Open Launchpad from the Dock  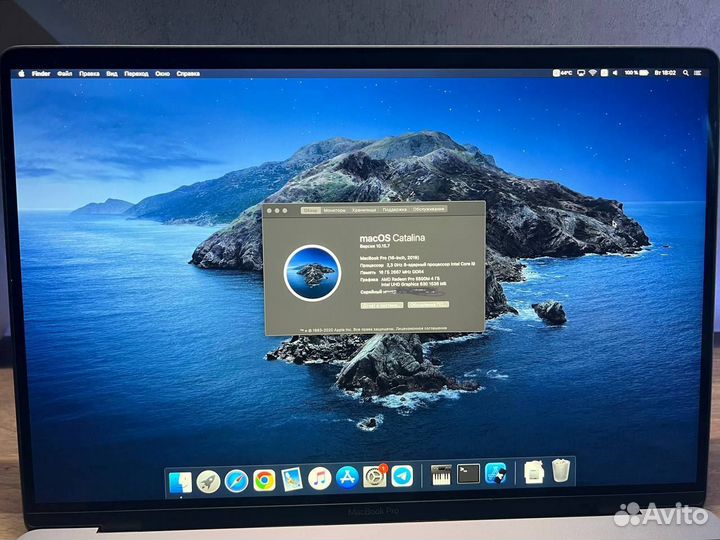pos(208,482)
